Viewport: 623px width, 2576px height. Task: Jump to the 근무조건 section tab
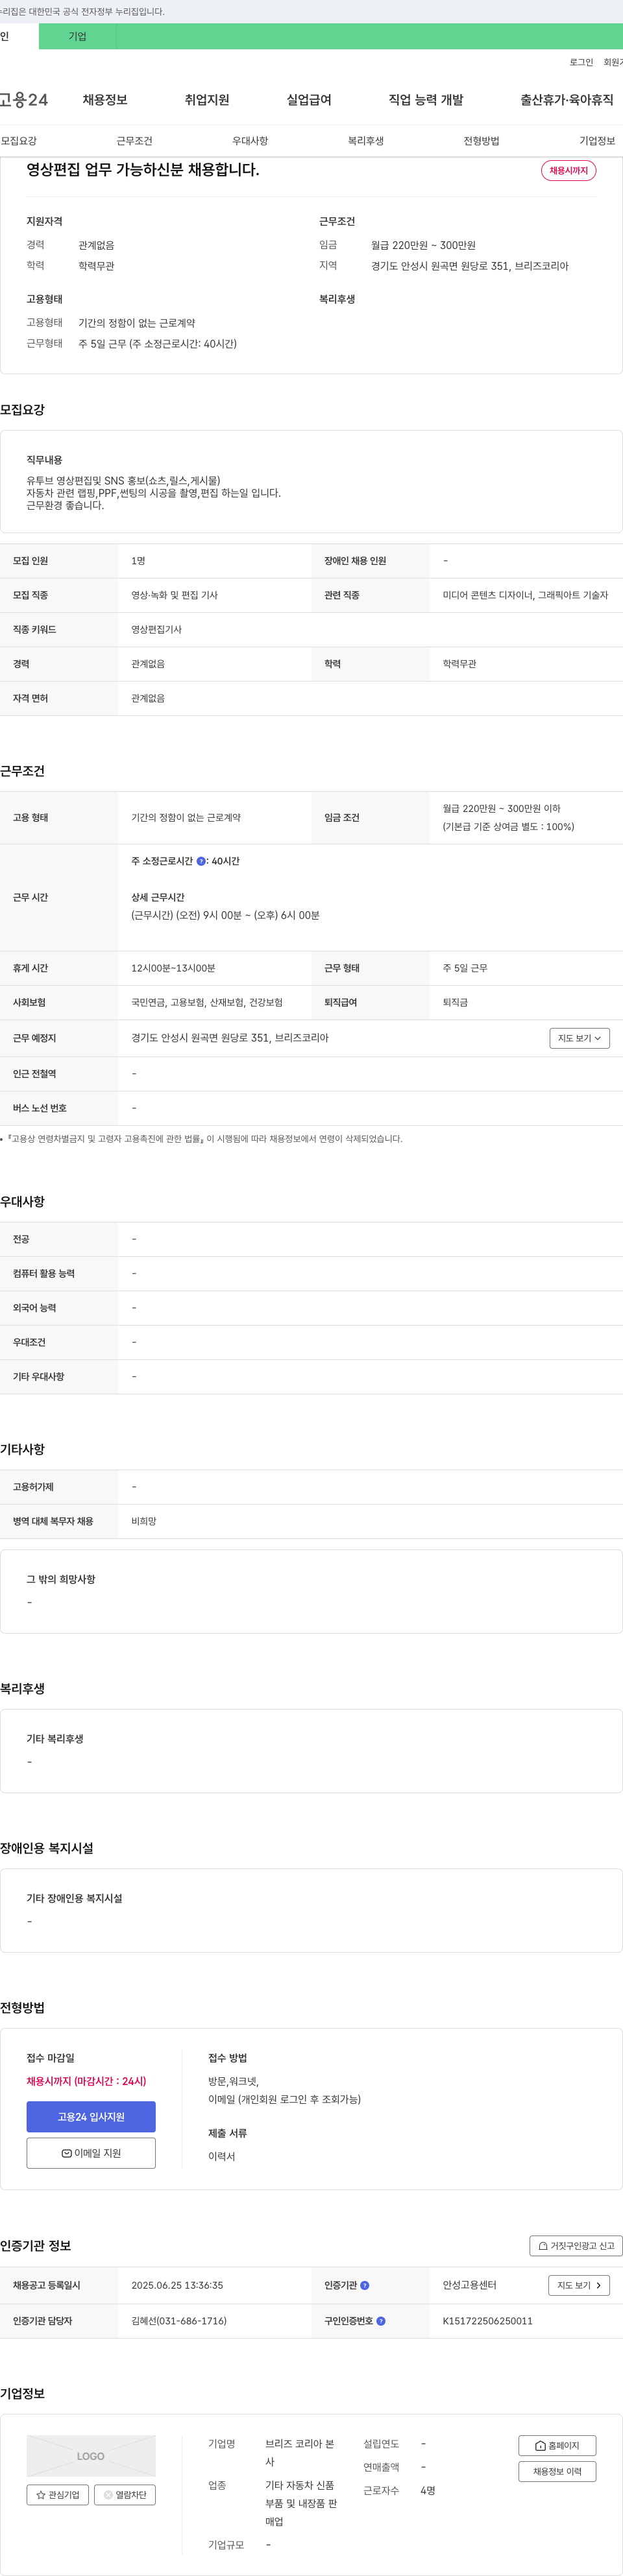click(x=134, y=141)
